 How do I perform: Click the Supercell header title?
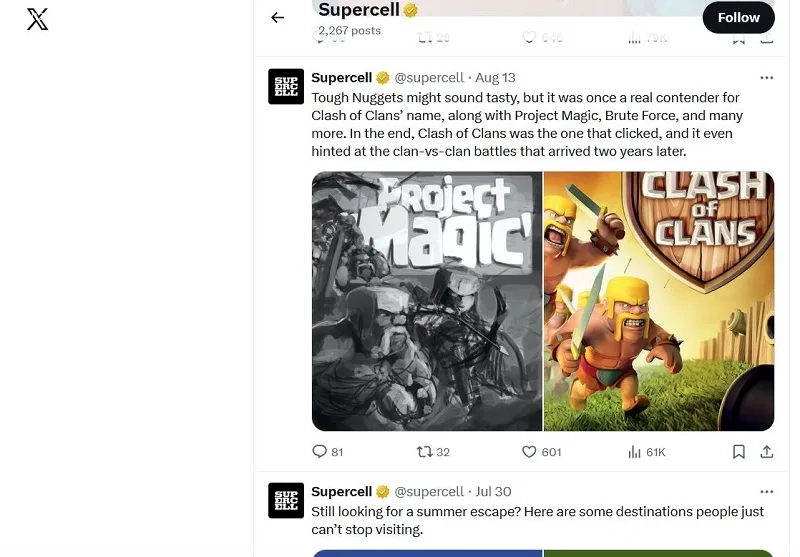pyautogui.click(x=359, y=9)
